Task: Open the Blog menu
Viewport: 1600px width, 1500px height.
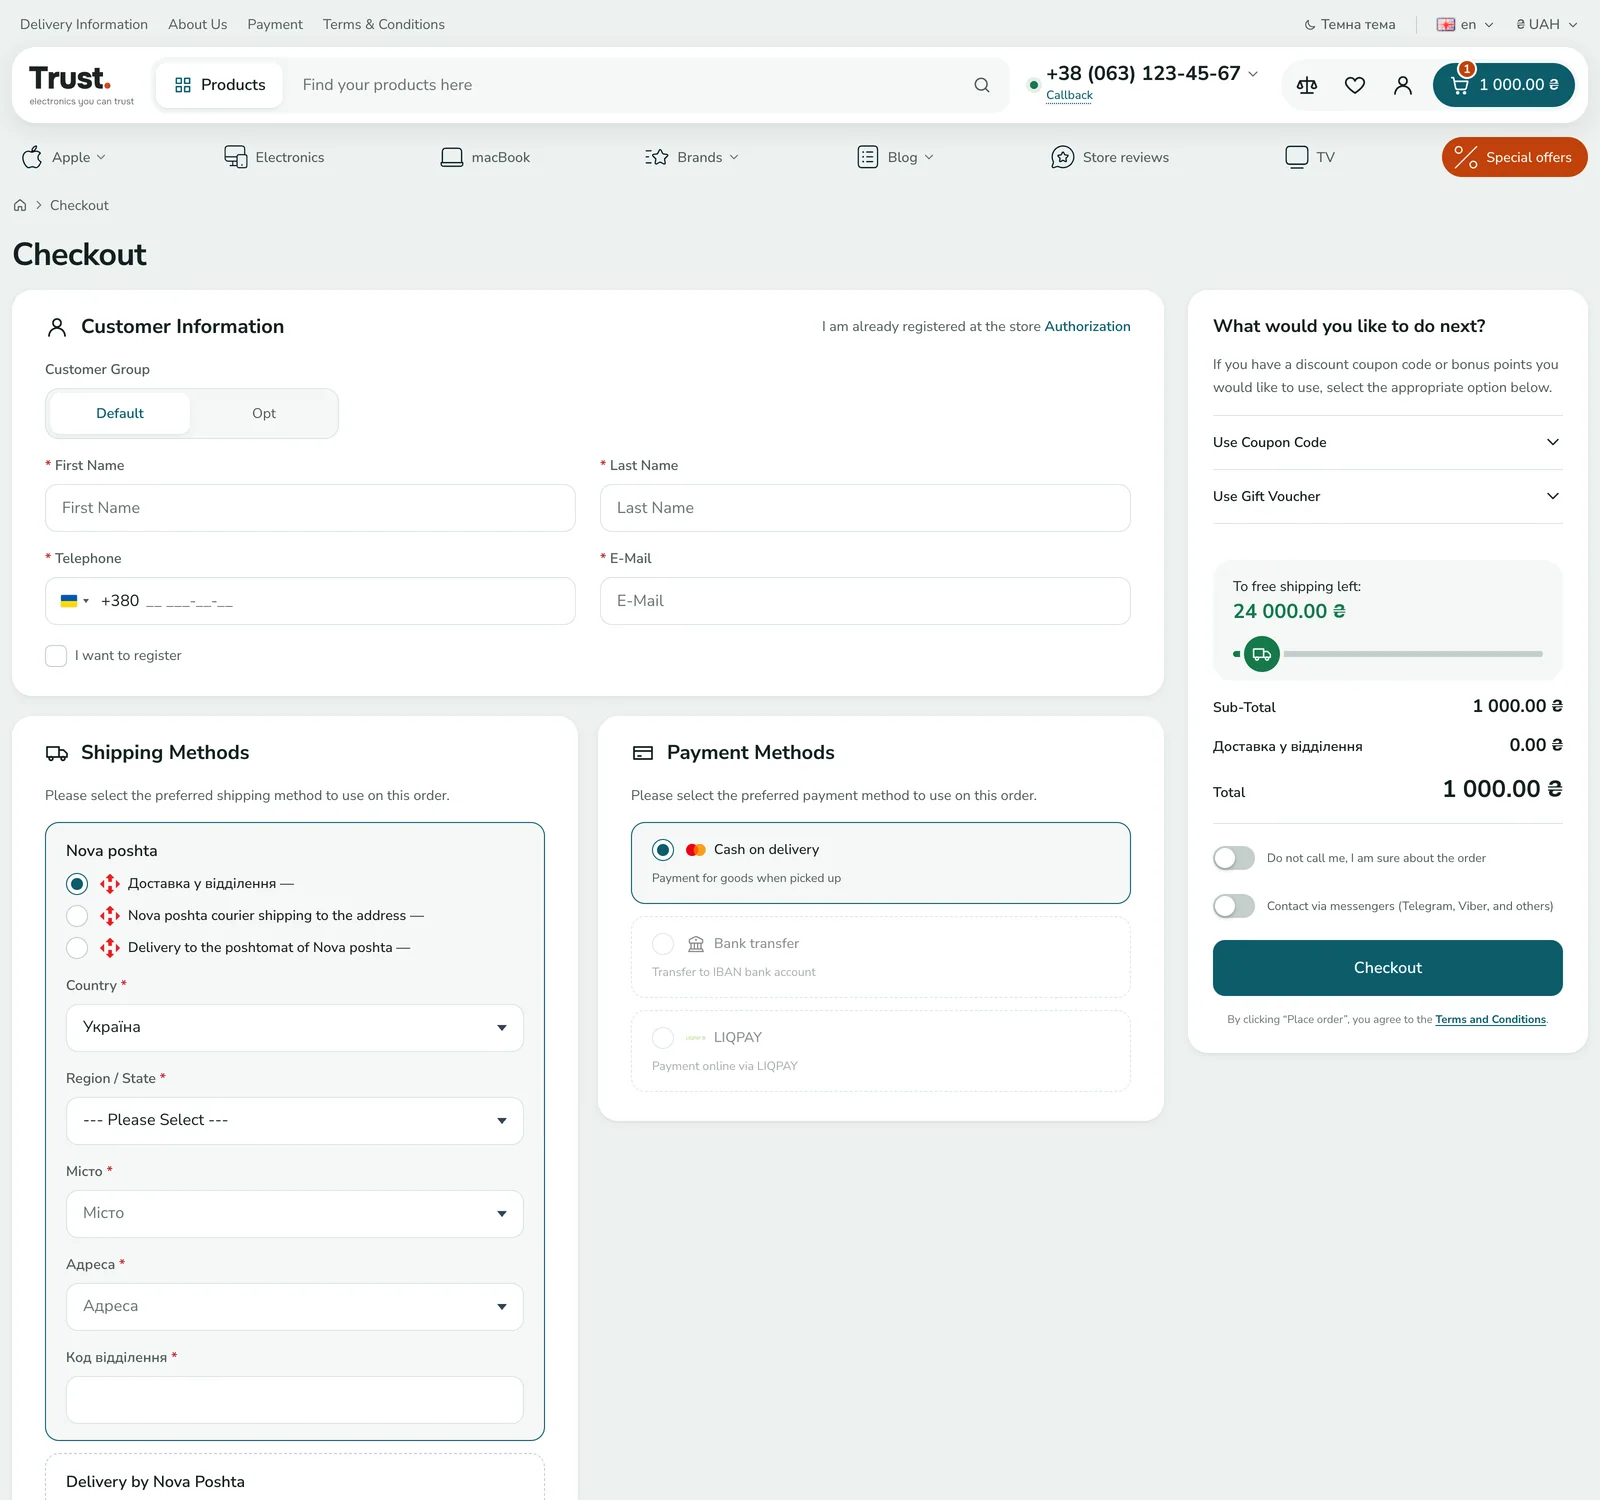Action: (896, 157)
